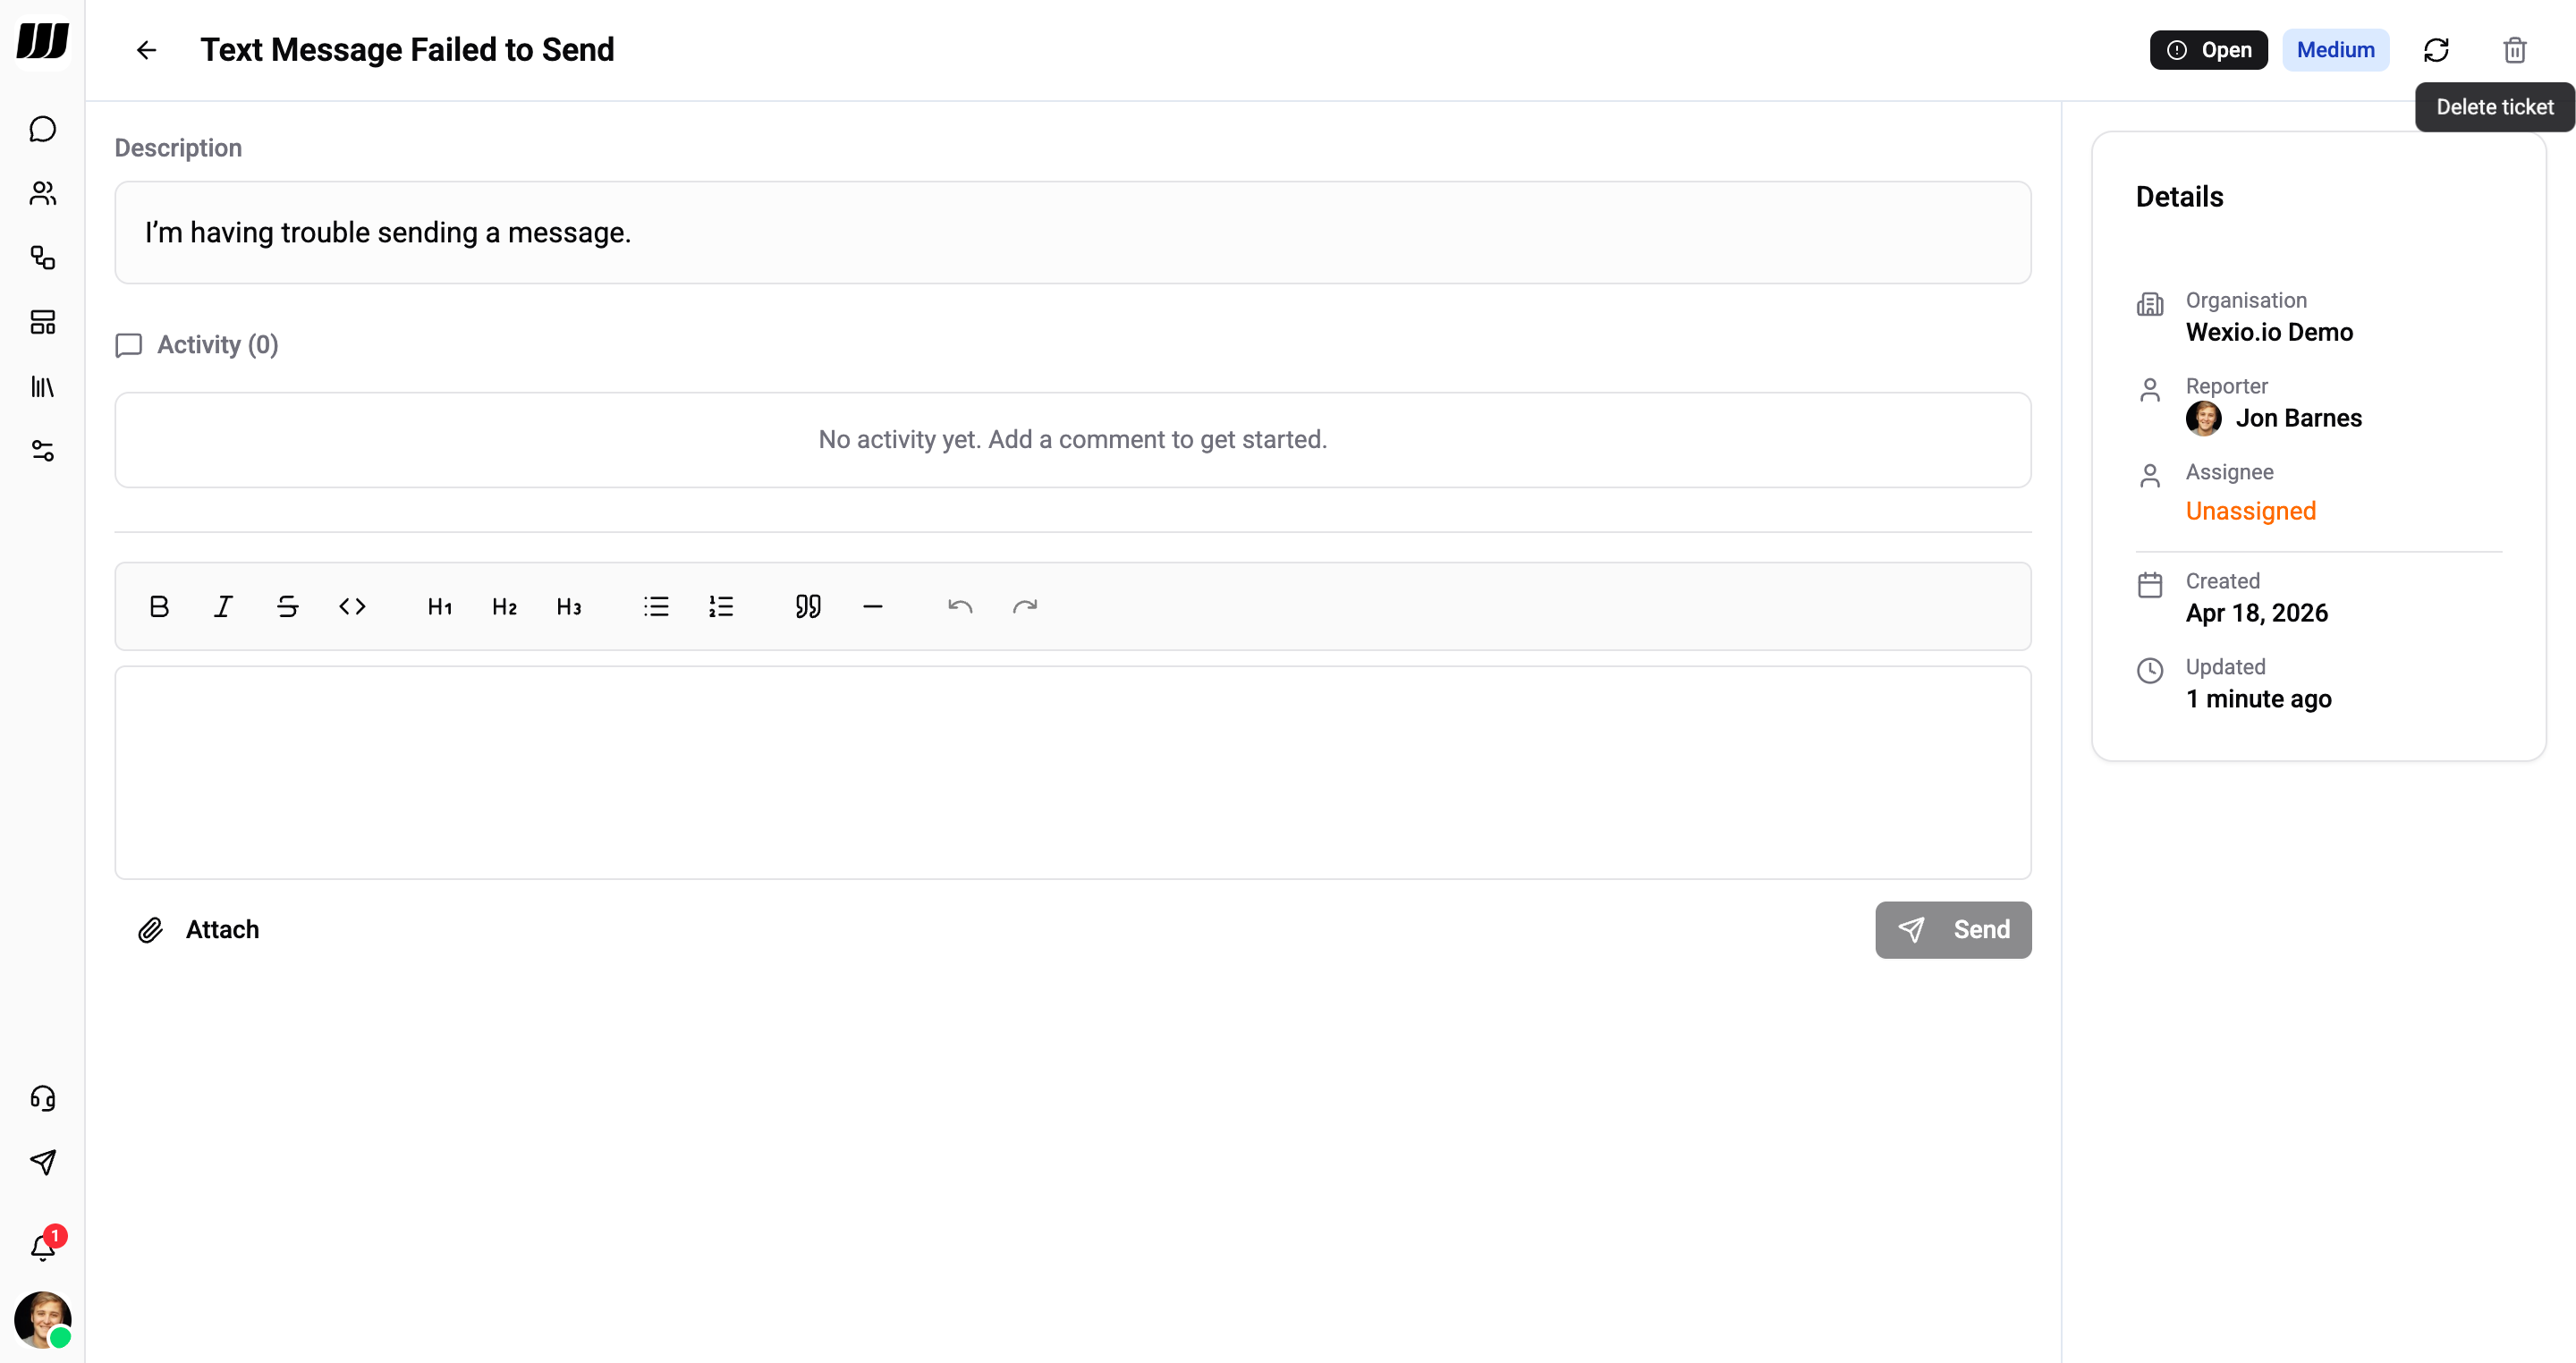This screenshot has width=2576, height=1363.
Task: Click the trash icon to delete ticket
Action: pyautogui.click(x=2514, y=50)
